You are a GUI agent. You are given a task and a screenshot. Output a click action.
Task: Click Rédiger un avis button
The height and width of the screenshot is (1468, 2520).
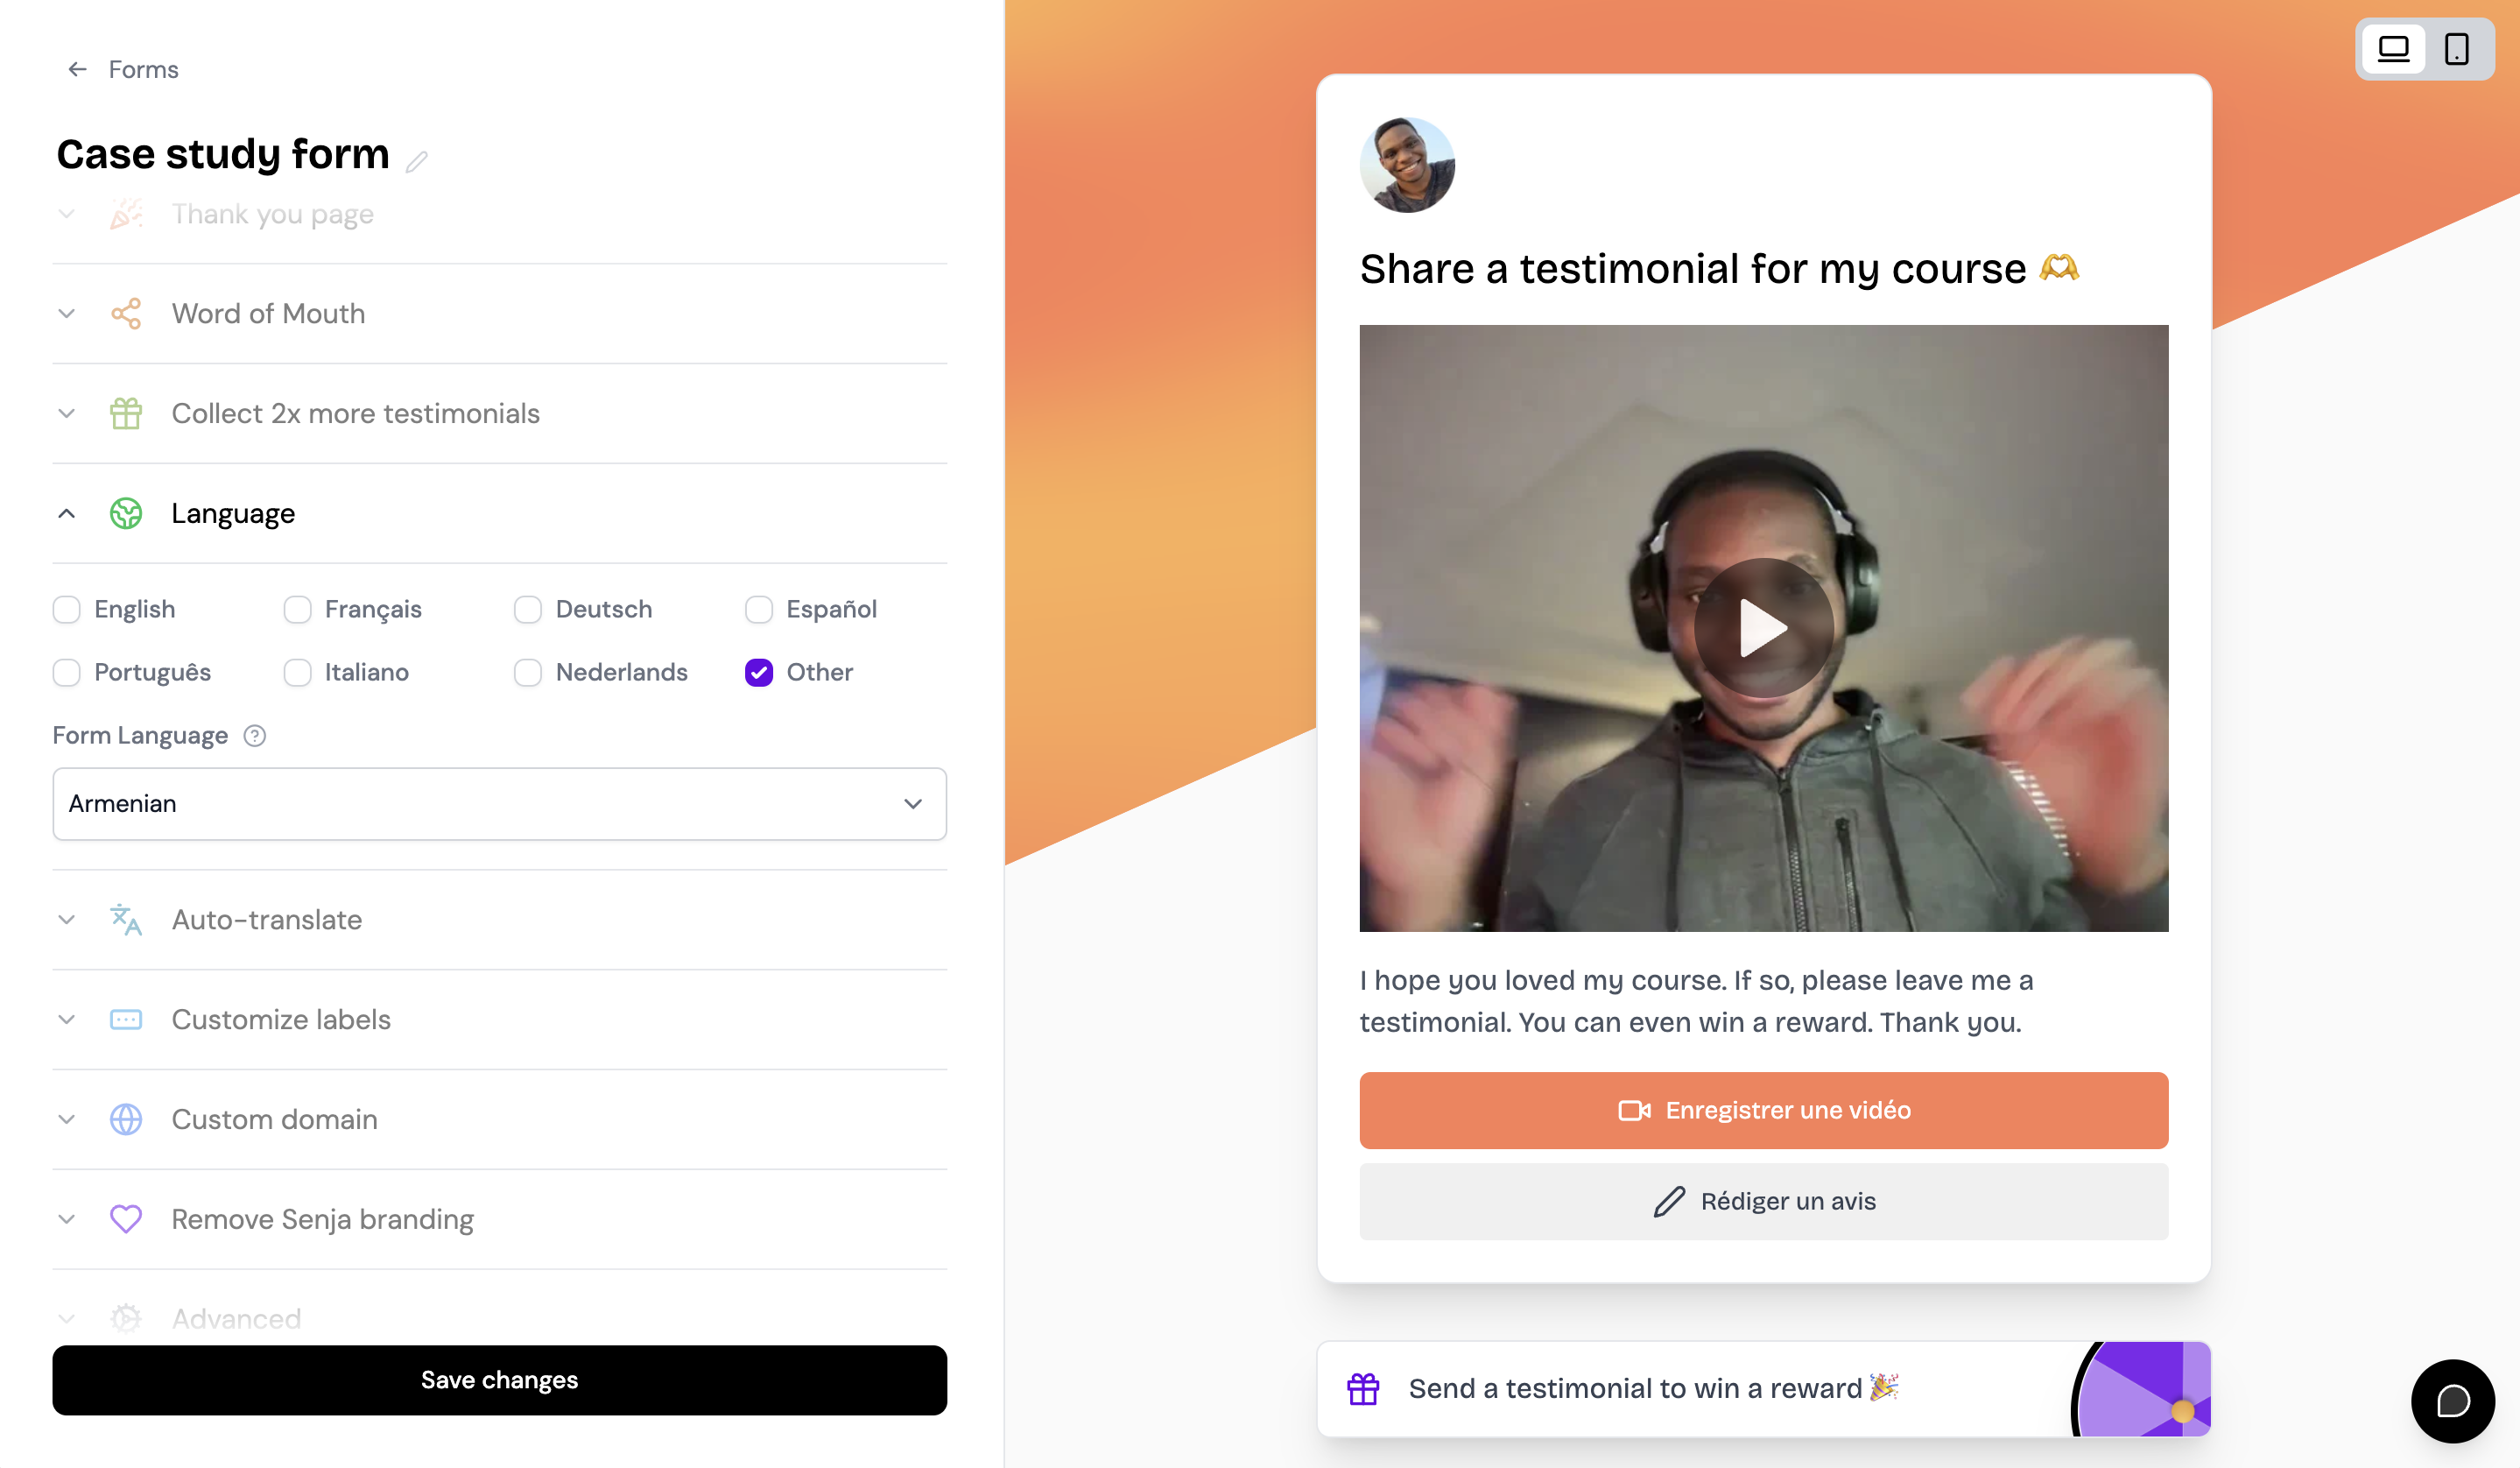pyautogui.click(x=1763, y=1201)
